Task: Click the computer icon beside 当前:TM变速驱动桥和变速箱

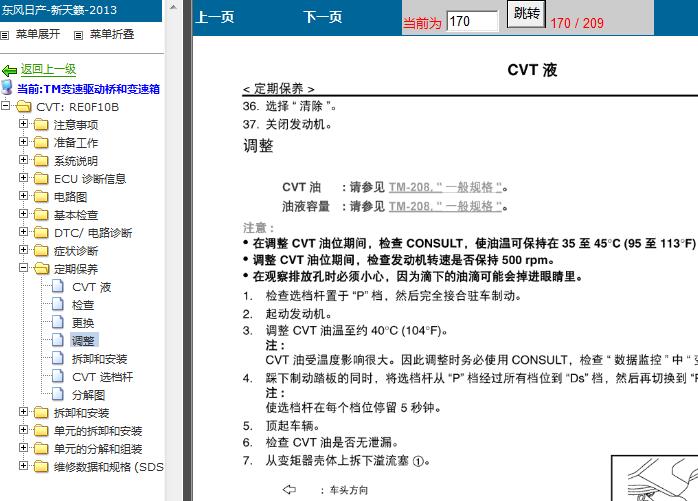Action: (7, 88)
